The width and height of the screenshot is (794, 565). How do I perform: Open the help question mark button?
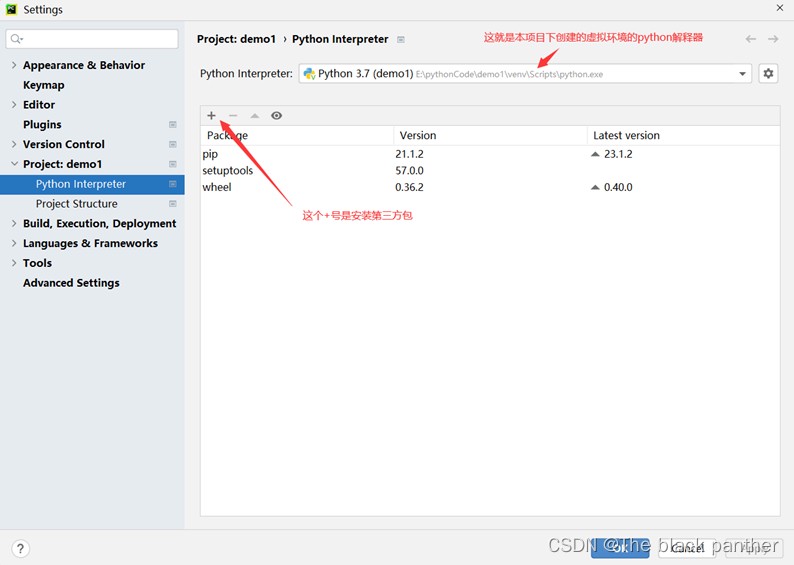[20, 548]
